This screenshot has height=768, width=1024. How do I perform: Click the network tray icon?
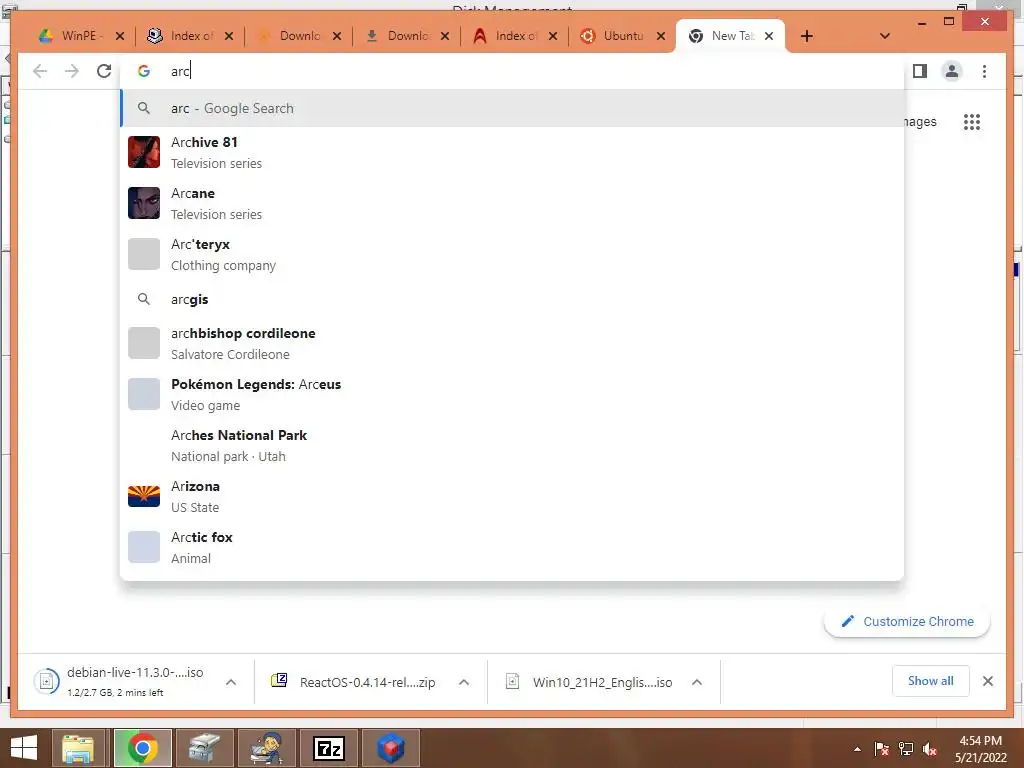pos(906,749)
